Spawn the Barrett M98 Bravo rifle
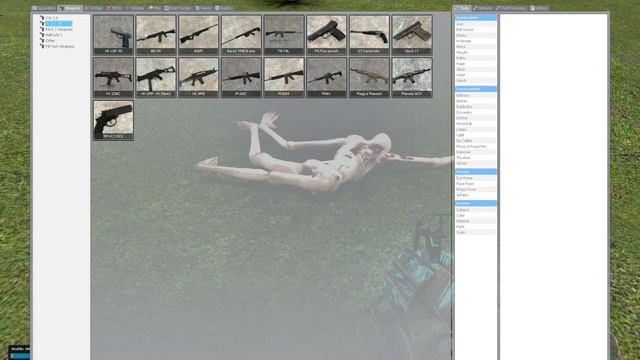 (x=241, y=35)
